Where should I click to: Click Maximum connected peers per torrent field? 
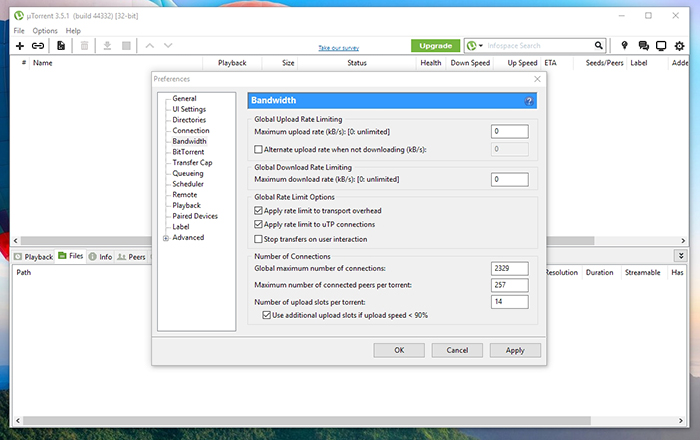tap(509, 285)
